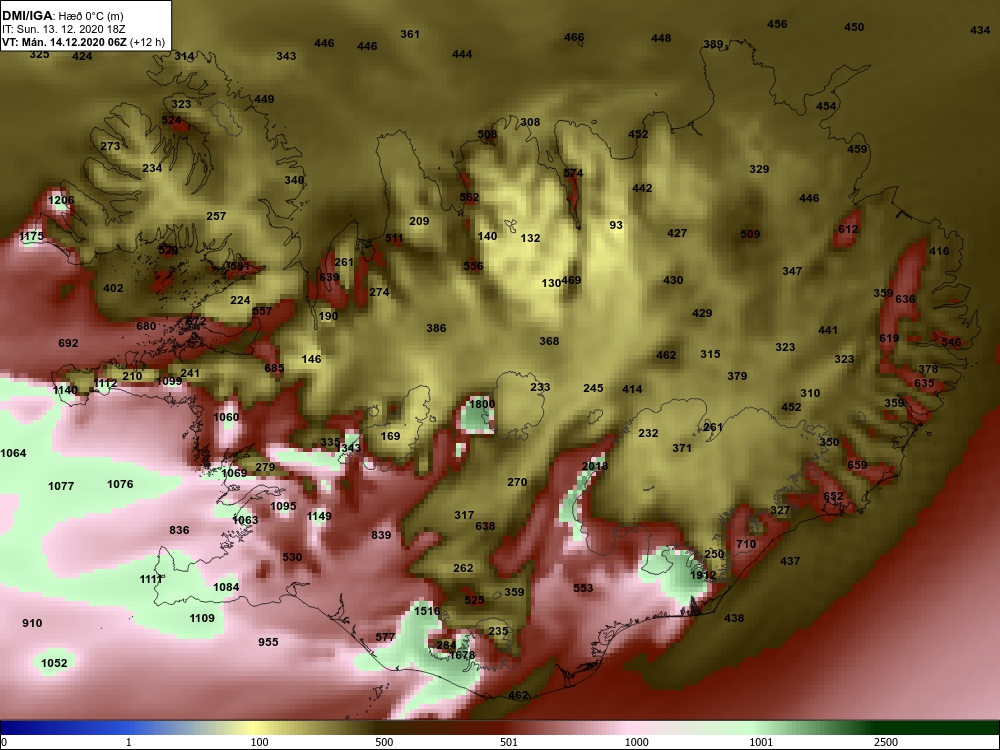Click the 2018 height value
1000x750 pixels.
pyautogui.click(x=594, y=466)
